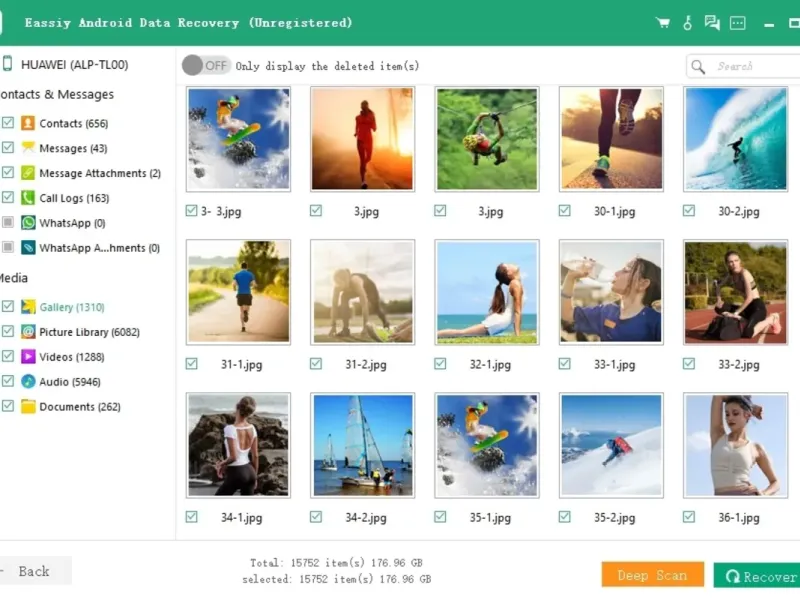The width and height of the screenshot is (800, 600).
Task: Open the 30-1.jpg running shoes thumbnail
Action: click(611, 139)
